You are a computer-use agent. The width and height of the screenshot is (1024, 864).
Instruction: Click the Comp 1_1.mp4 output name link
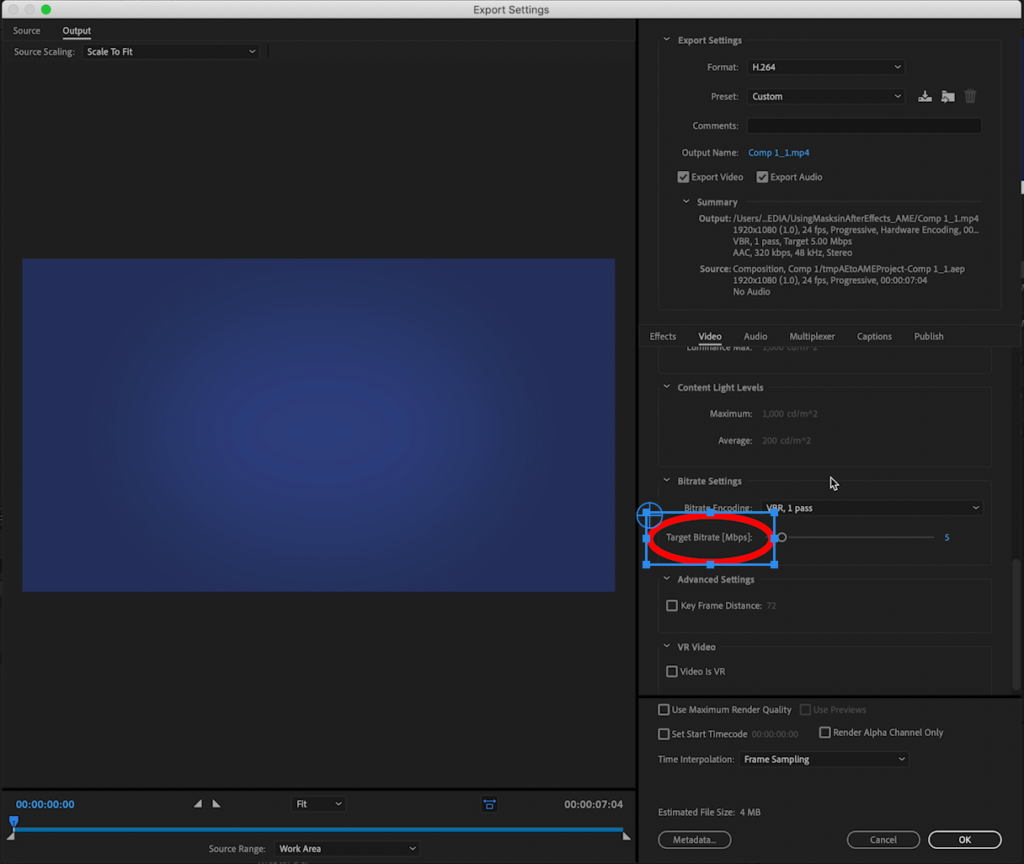[x=778, y=153]
